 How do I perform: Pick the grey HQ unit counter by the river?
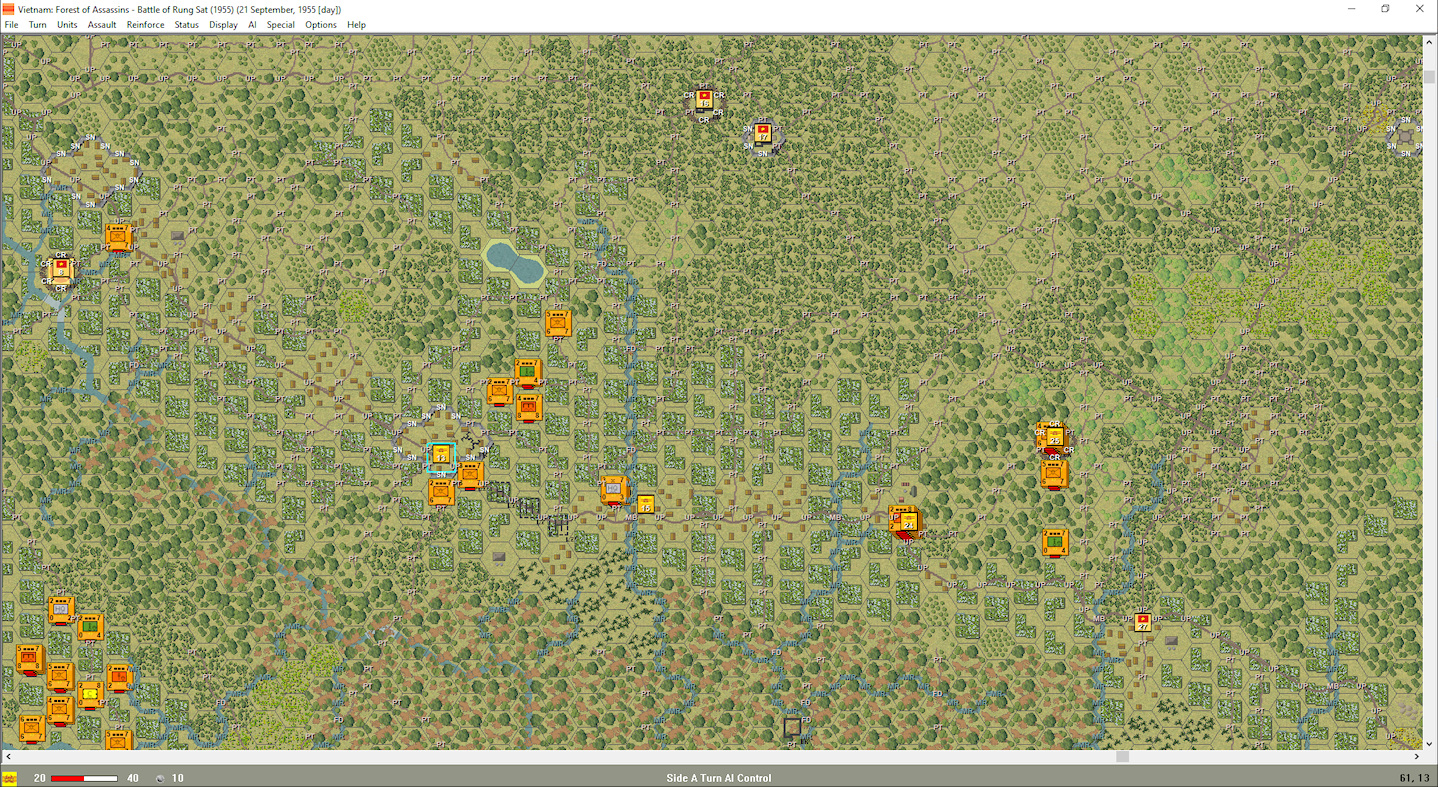click(x=614, y=489)
